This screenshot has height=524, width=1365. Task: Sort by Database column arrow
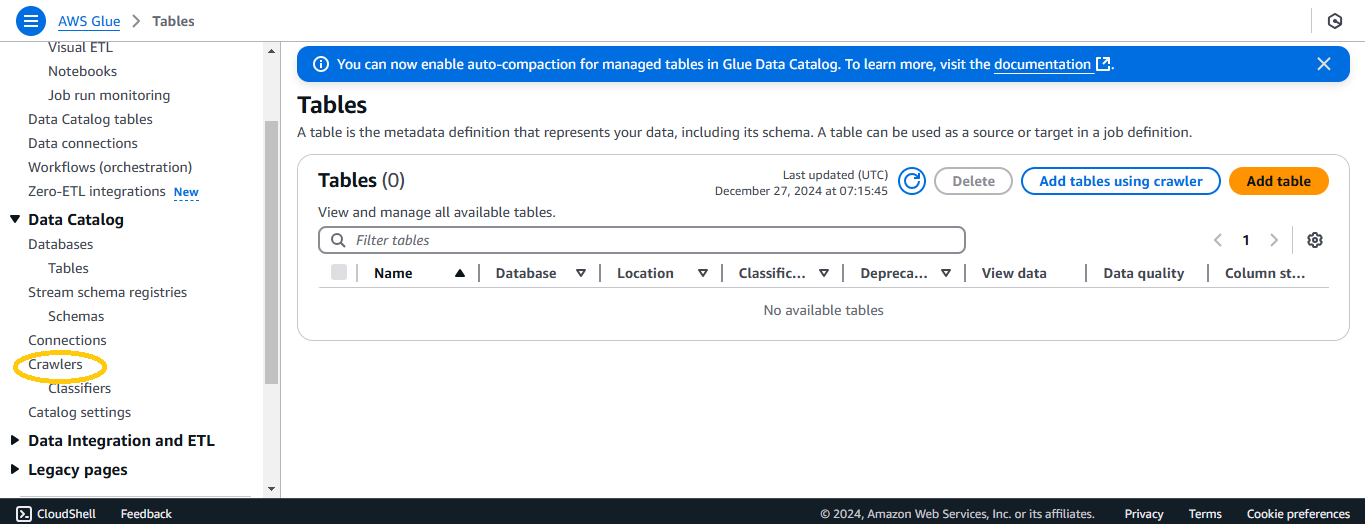click(581, 273)
